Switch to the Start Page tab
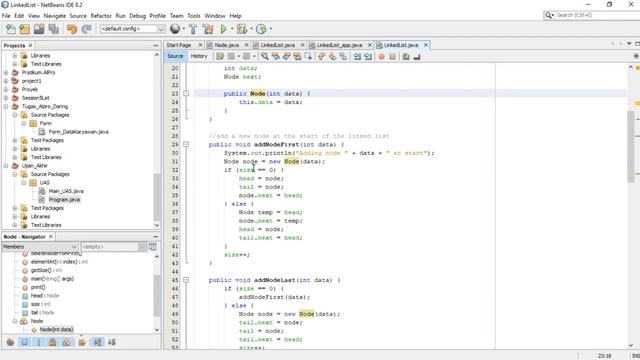This screenshot has width=640, height=360. pos(179,45)
